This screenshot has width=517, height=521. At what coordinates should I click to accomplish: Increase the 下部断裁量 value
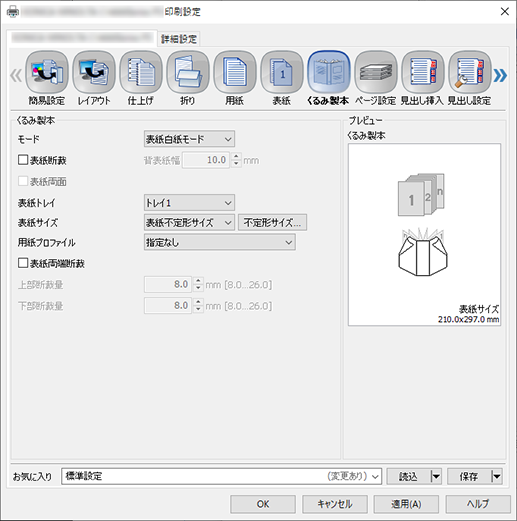coord(198,302)
